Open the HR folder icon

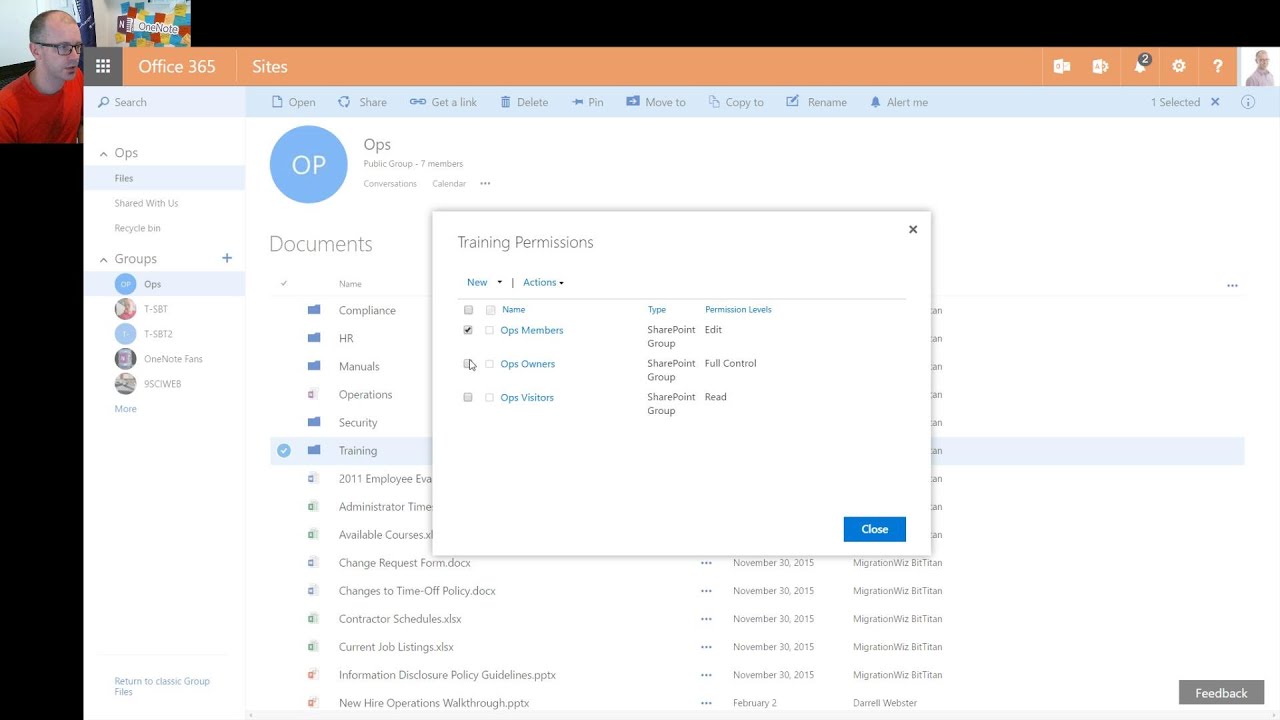314,338
